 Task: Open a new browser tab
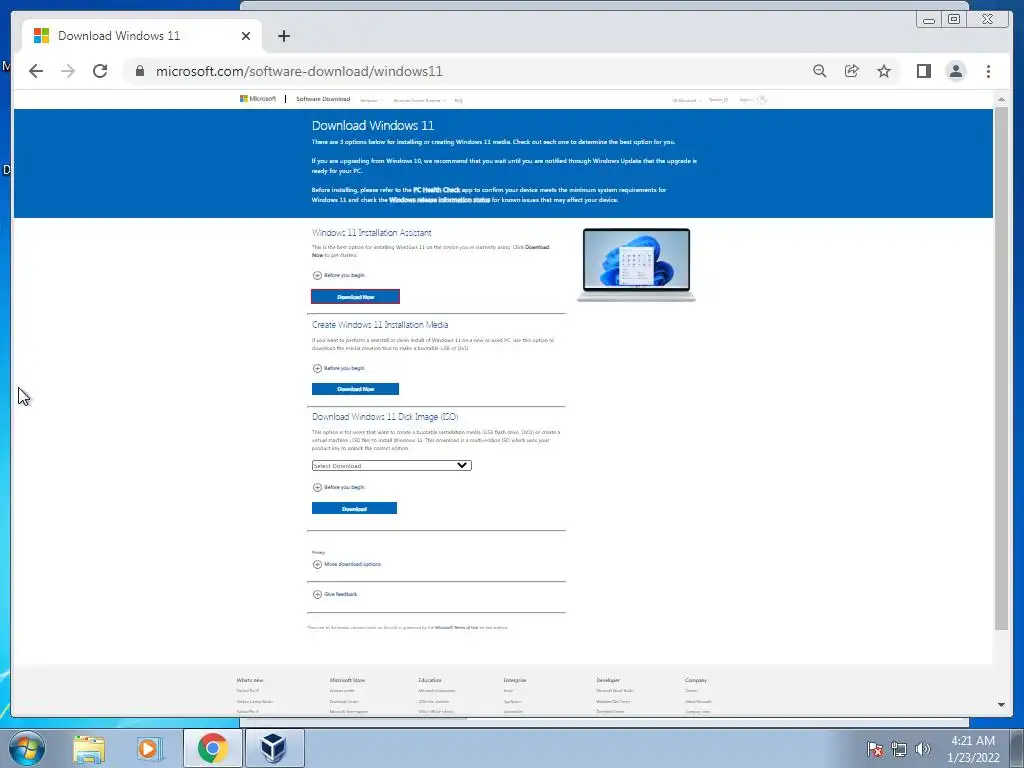[283, 36]
